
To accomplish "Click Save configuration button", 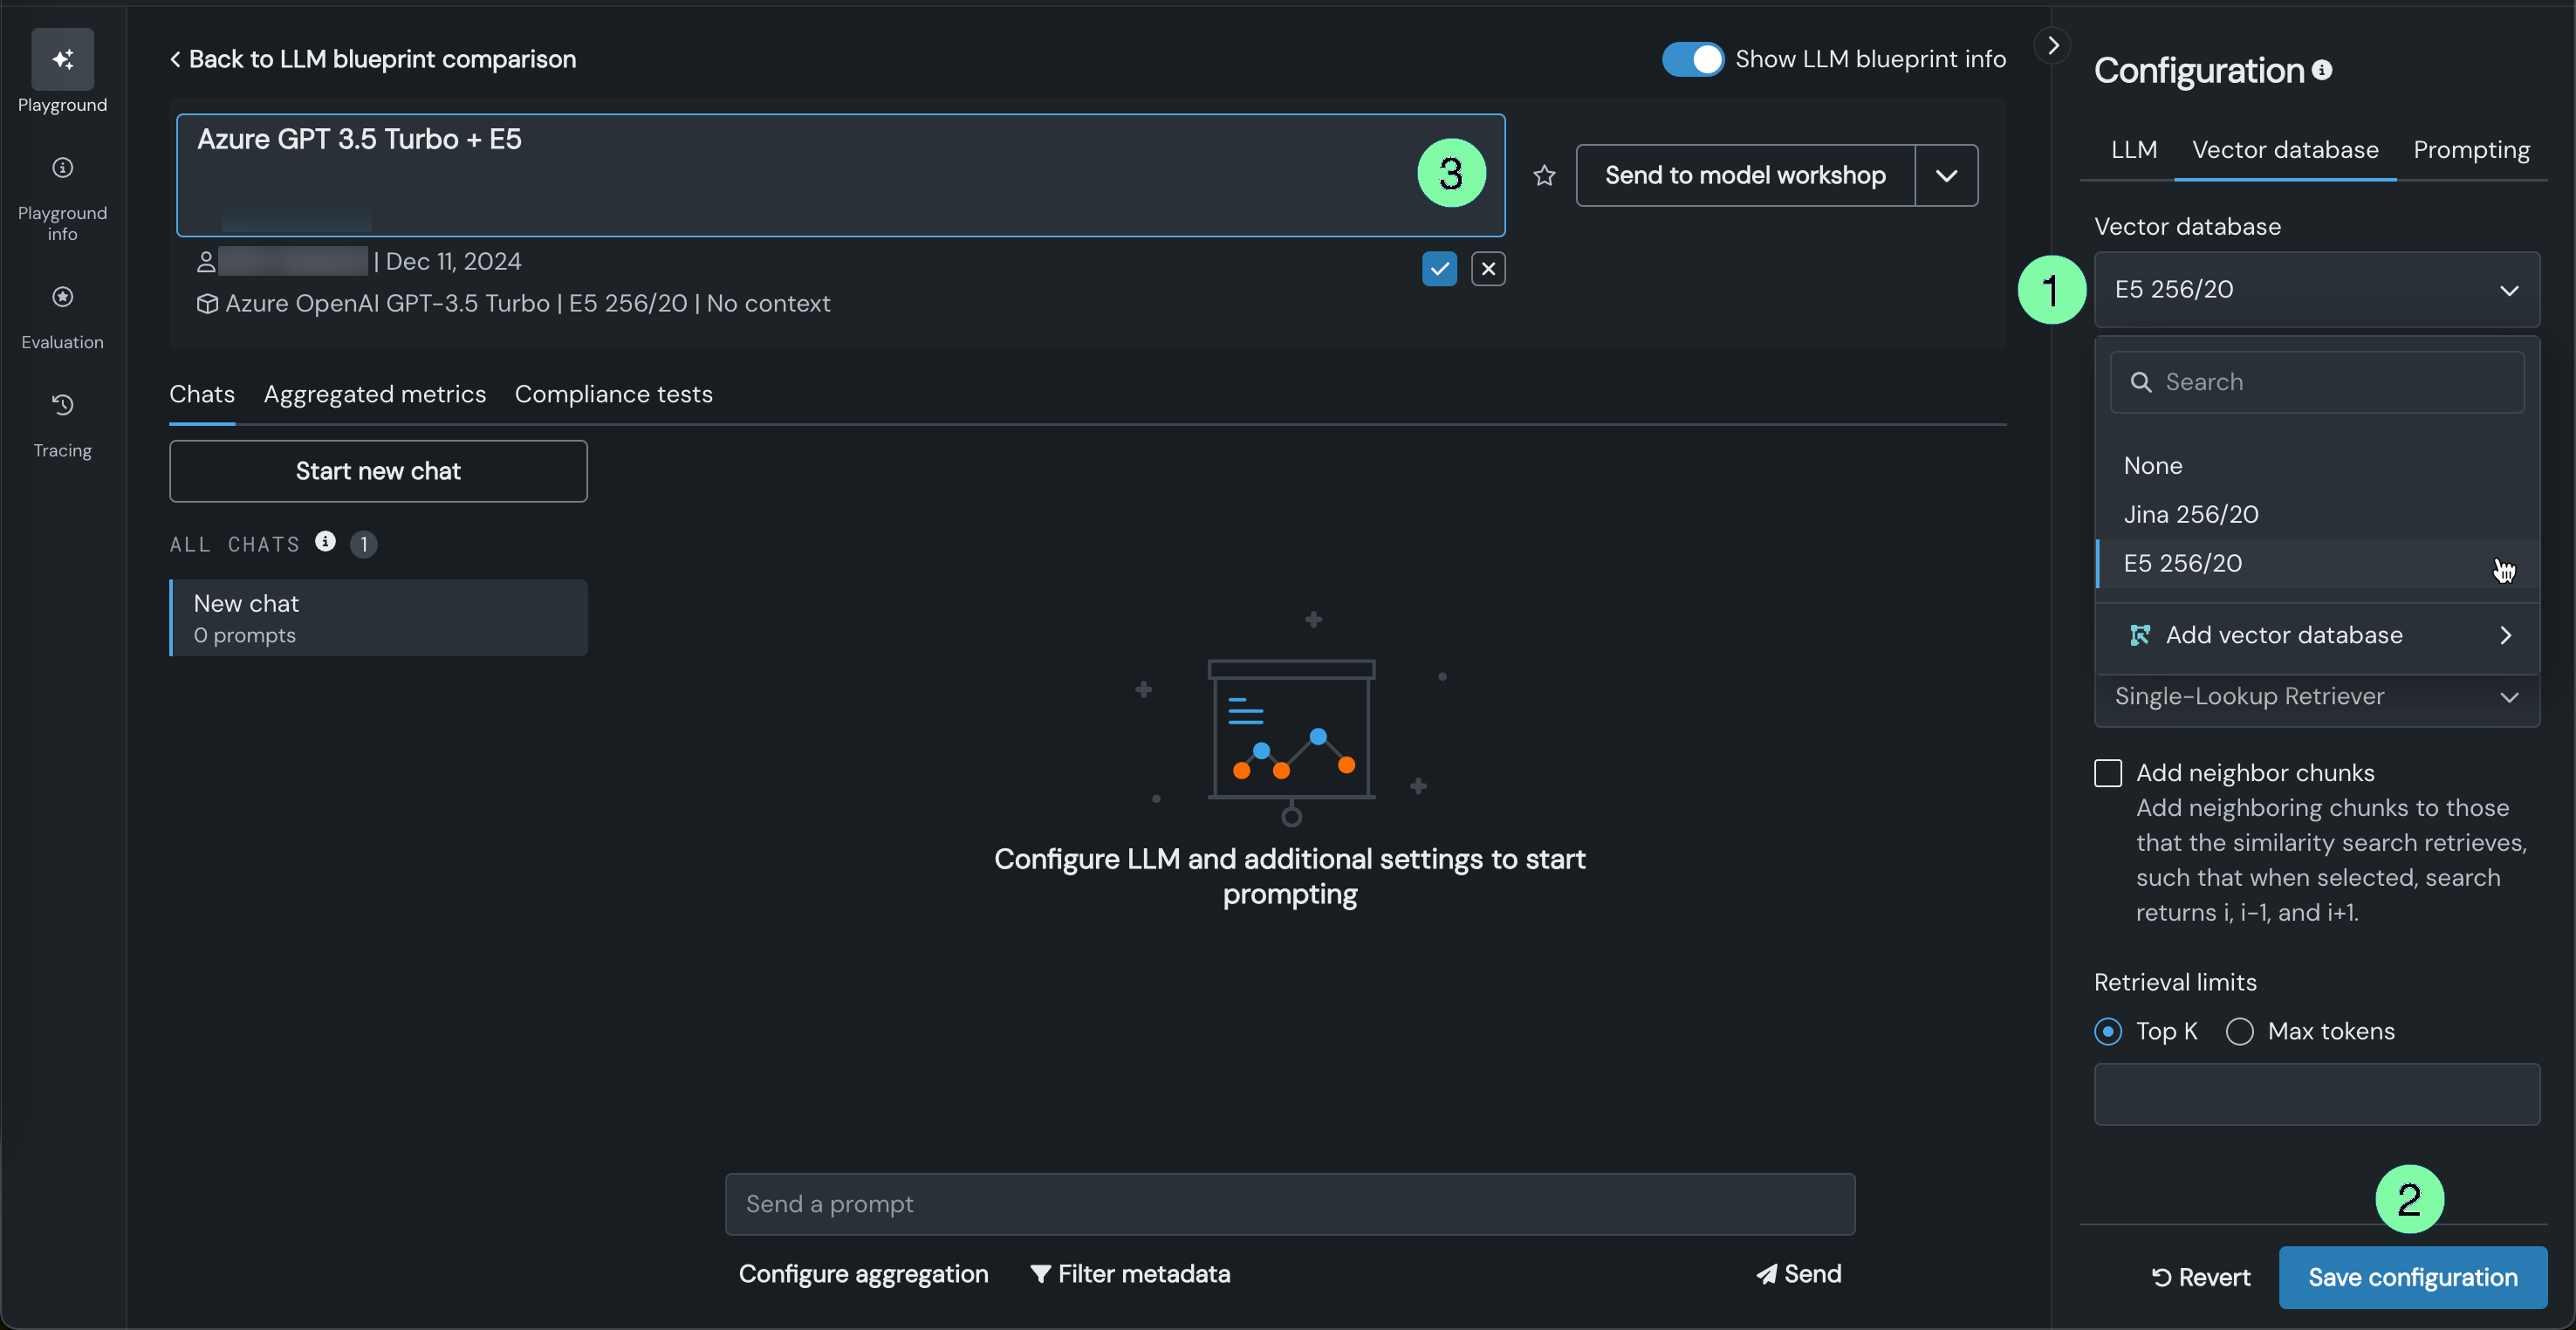I will pyautogui.click(x=2412, y=1277).
